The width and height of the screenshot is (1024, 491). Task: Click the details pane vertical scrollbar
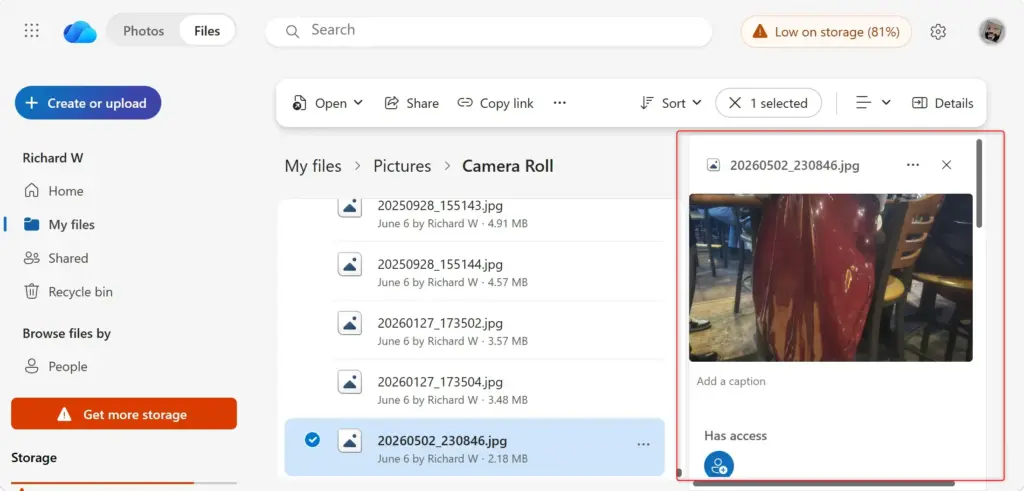[979, 183]
